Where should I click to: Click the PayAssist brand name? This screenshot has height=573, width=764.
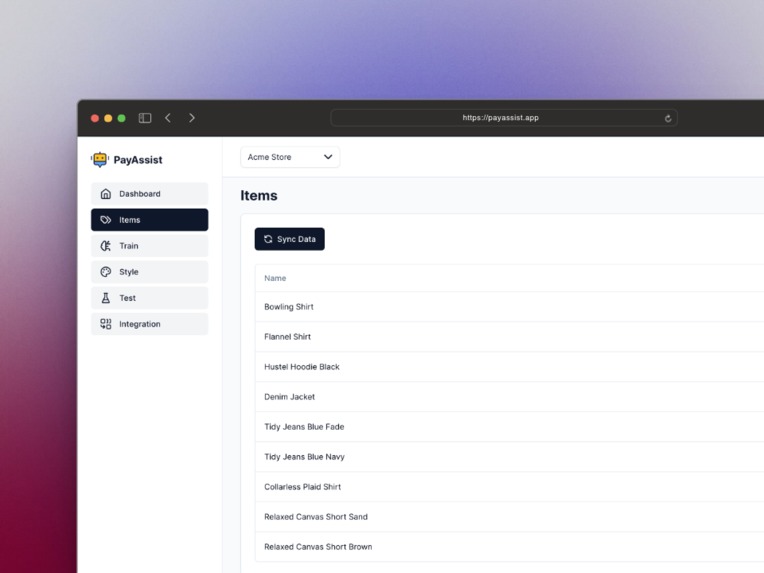138,160
